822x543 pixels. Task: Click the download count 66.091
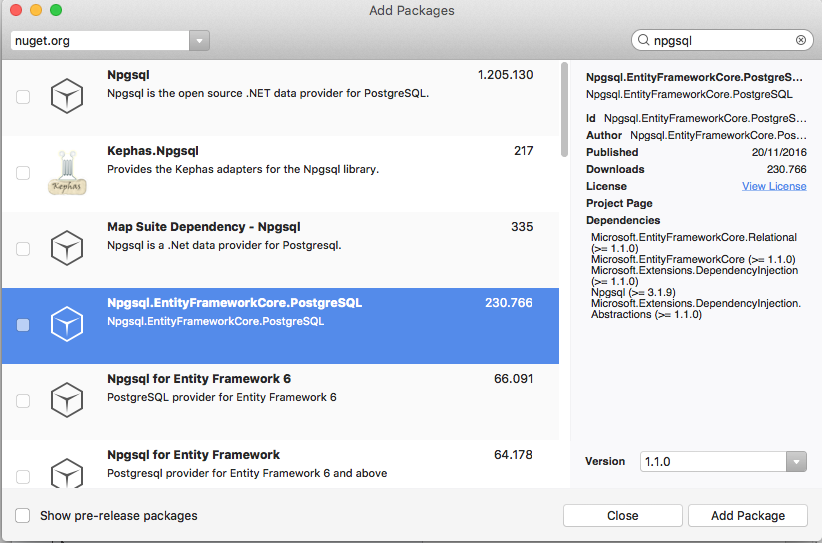coord(513,379)
